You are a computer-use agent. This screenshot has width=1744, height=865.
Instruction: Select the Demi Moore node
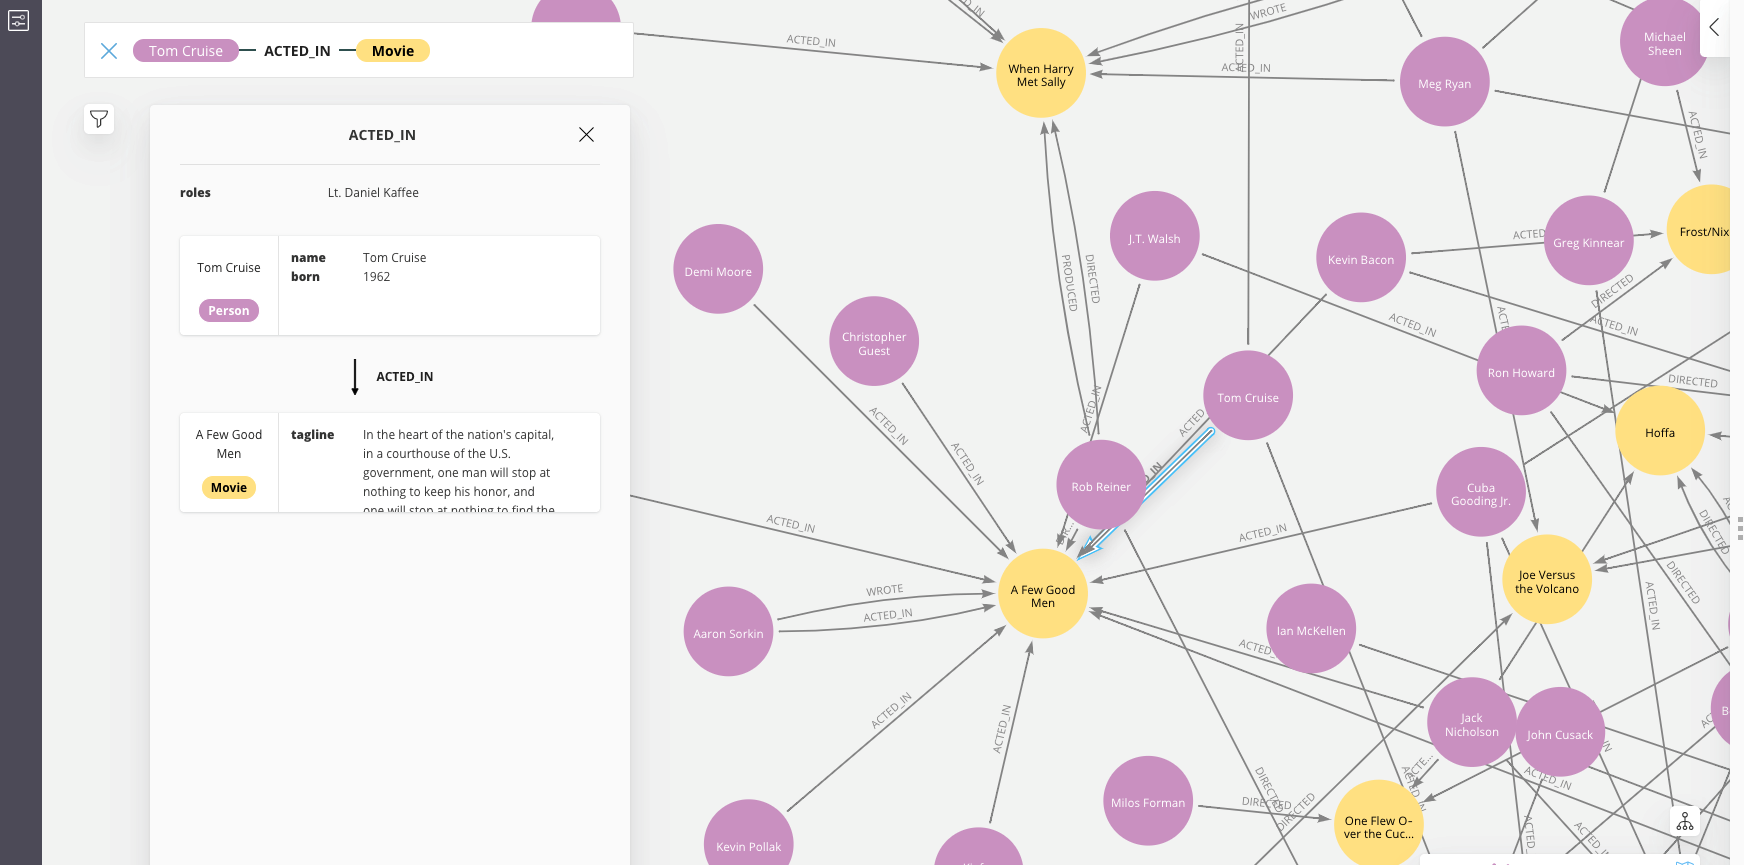718,270
